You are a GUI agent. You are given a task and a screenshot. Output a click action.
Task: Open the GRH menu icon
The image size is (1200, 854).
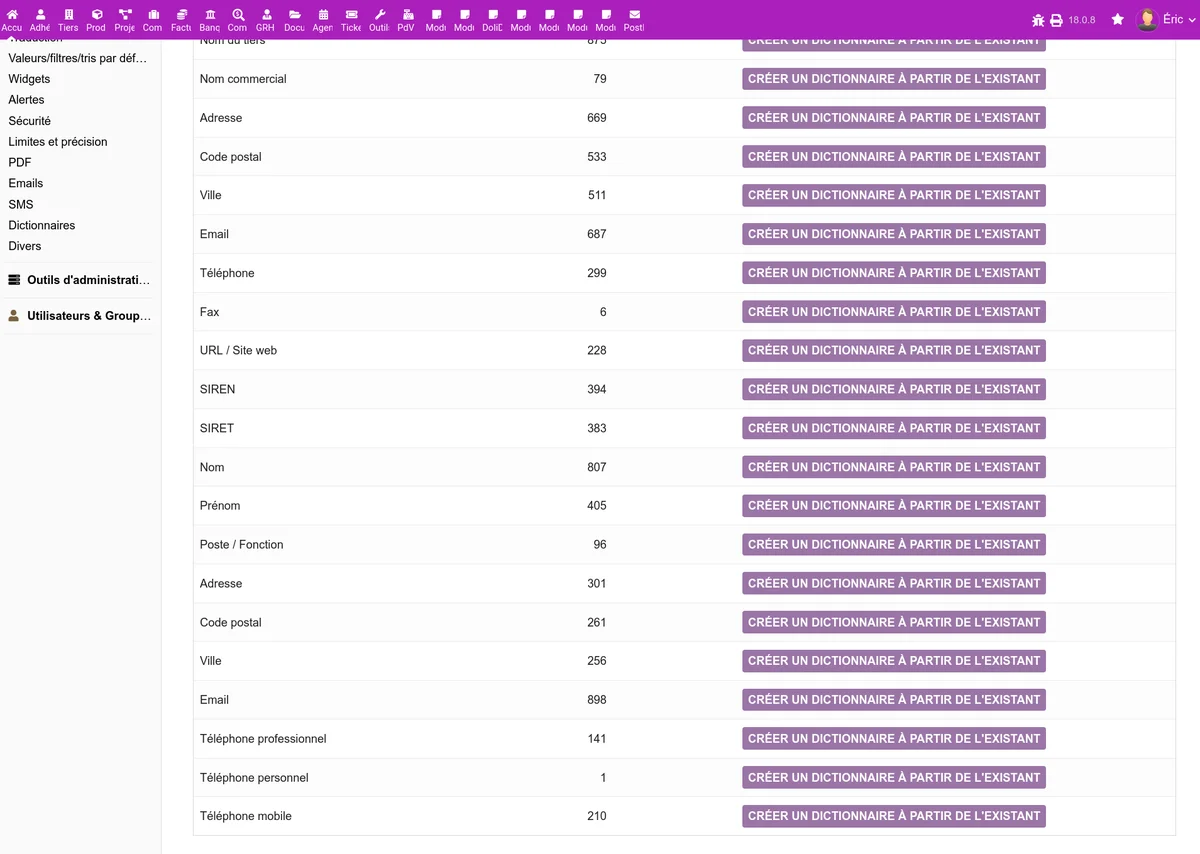tap(266, 15)
